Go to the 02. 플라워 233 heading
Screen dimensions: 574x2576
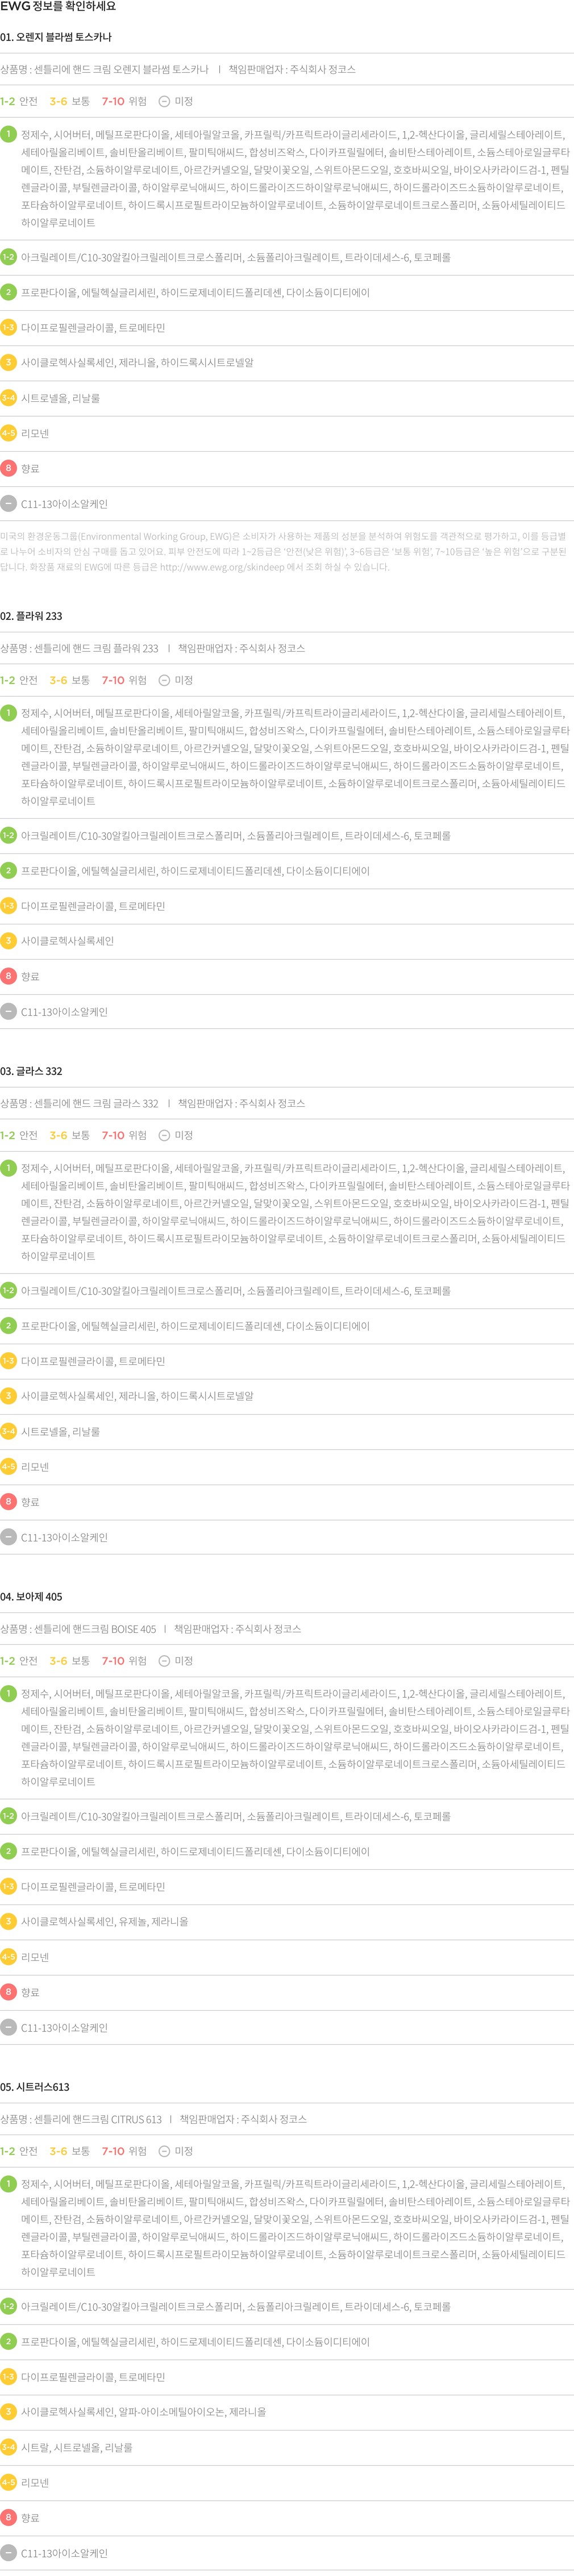(31, 616)
